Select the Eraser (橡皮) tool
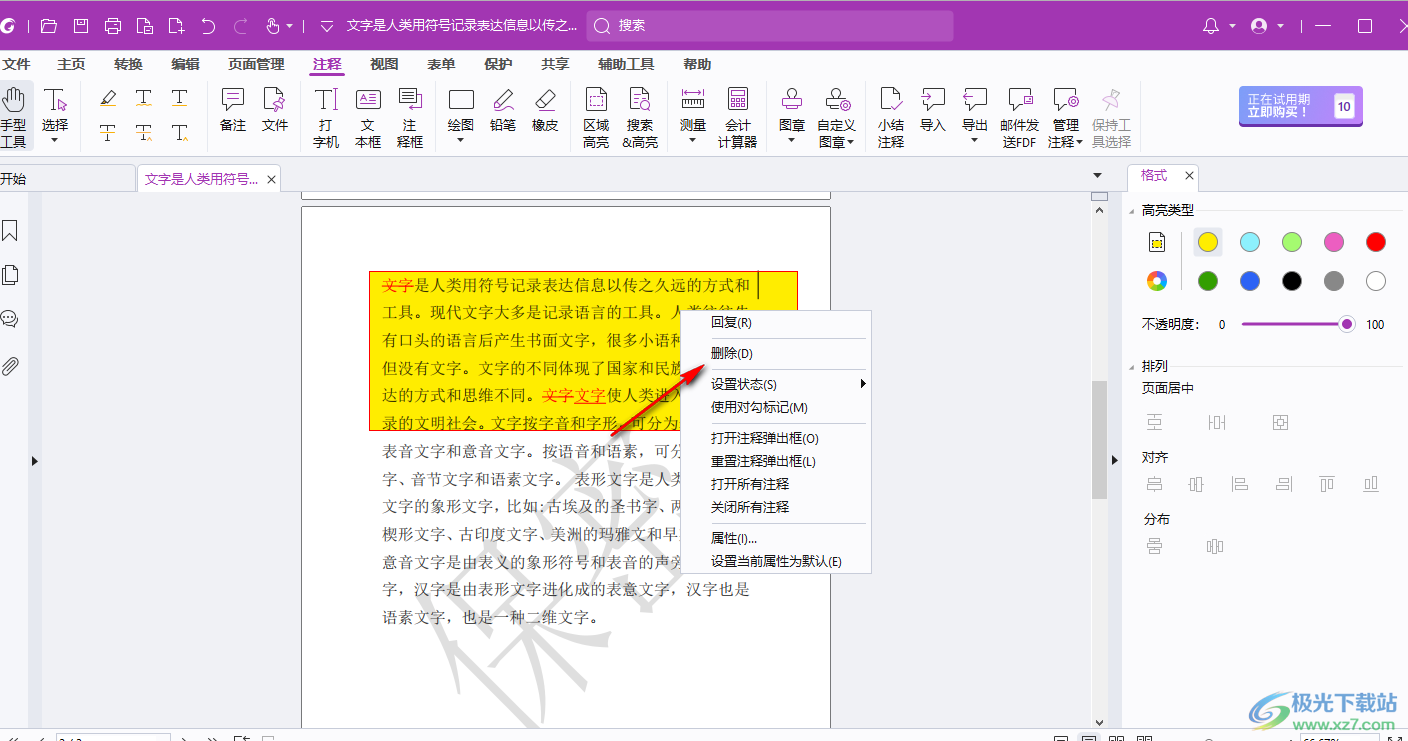The height and width of the screenshot is (741, 1408). [545, 111]
